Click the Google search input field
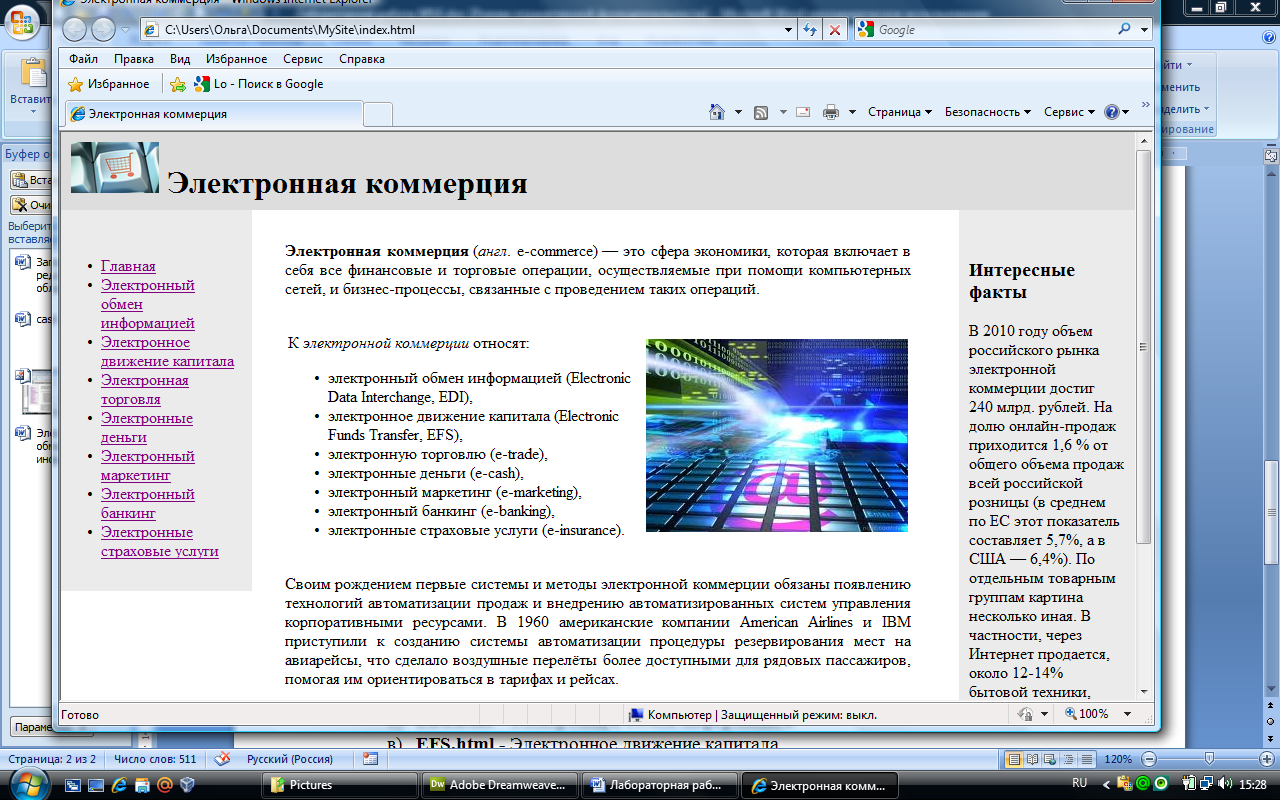1280x800 pixels. coord(996,30)
